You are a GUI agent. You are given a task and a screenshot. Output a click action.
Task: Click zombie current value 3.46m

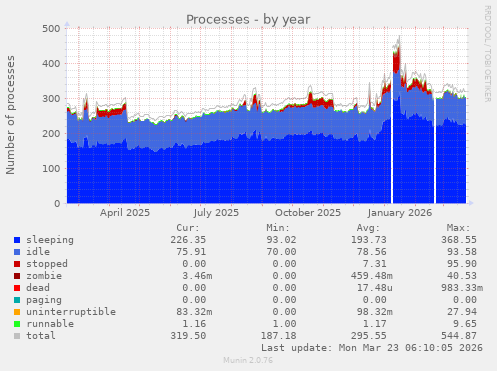click(197, 276)
